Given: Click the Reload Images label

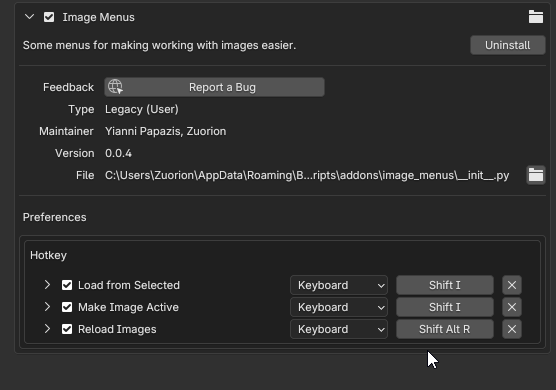Looking at the screenshot, I should (117, 329).
